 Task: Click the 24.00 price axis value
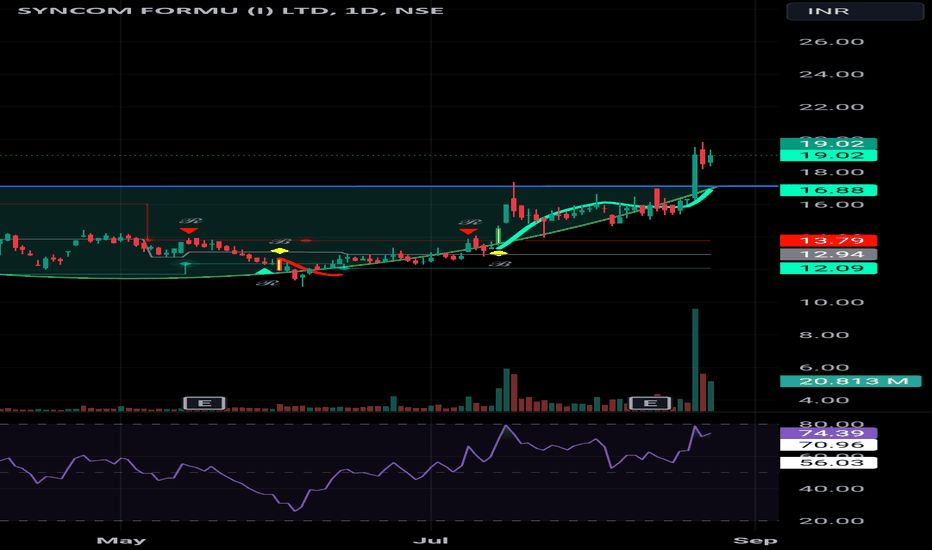(831, 74)
